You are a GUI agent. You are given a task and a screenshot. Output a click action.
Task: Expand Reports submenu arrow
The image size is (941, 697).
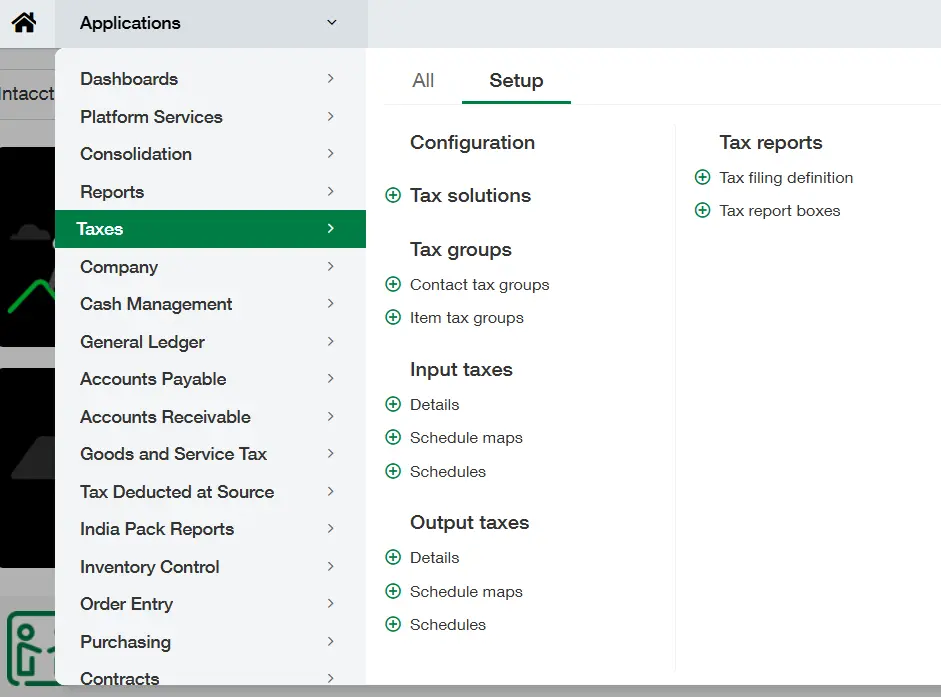(331, 192)
